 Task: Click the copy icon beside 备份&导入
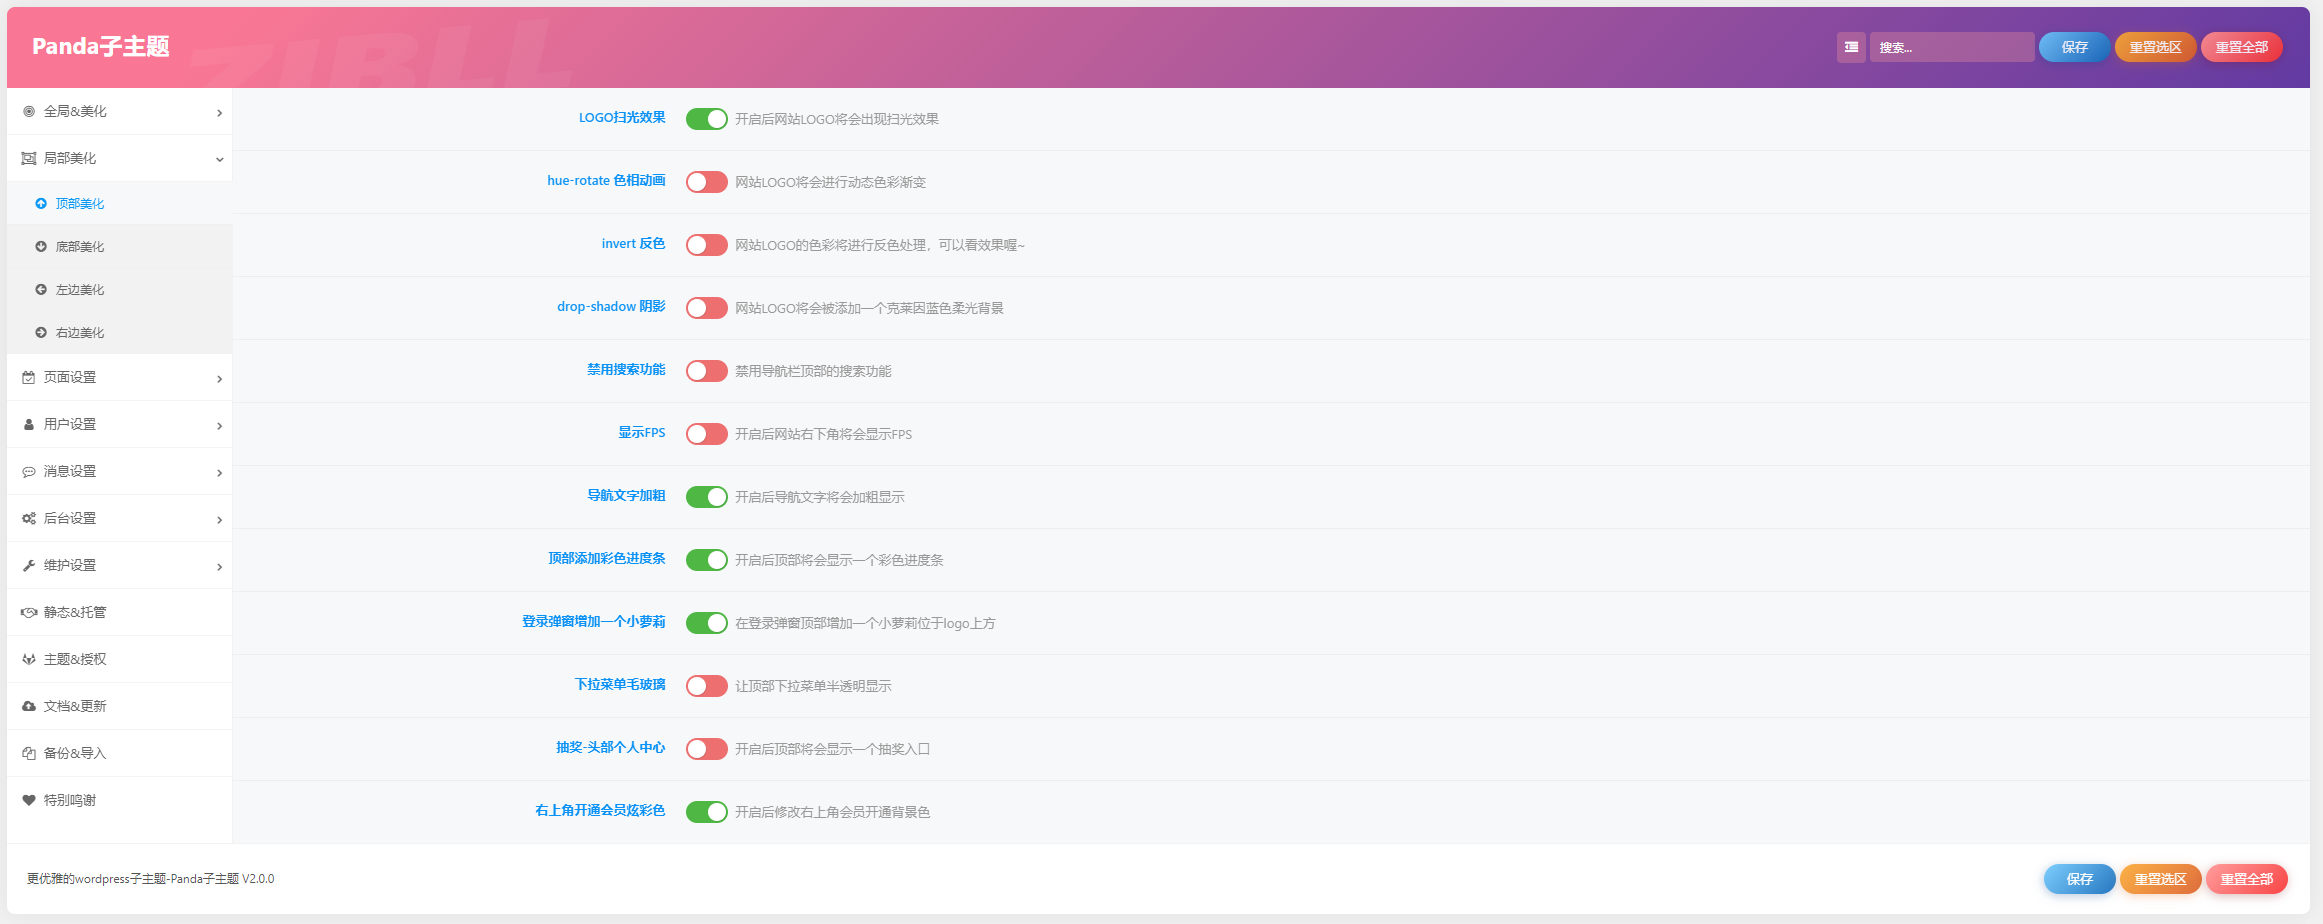point(29,754)
